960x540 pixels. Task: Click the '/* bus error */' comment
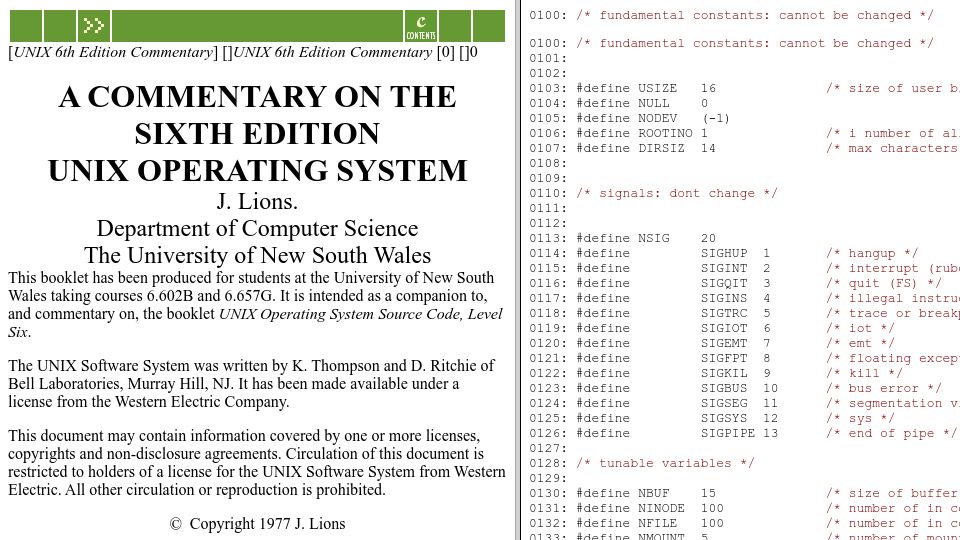[x=883, y=388]
